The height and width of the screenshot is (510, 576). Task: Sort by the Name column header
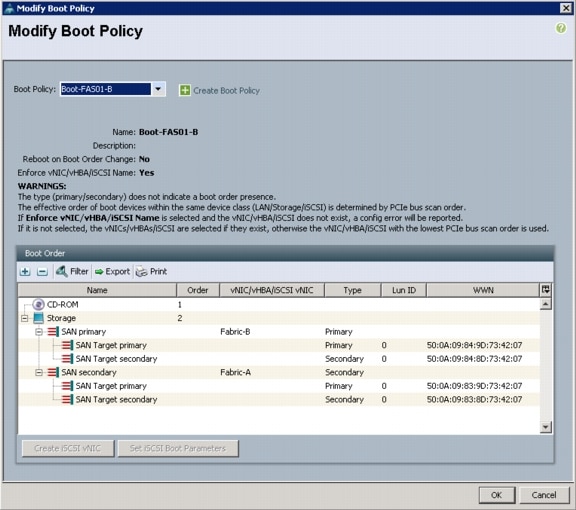click(x=97, y=290)
